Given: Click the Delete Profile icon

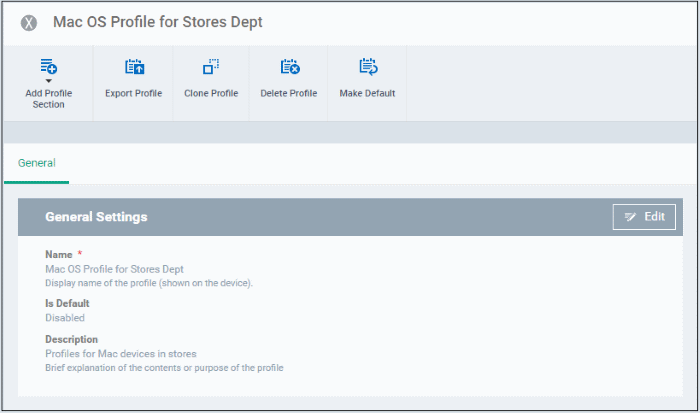Looking at the screenshot, I should (290, 67).
